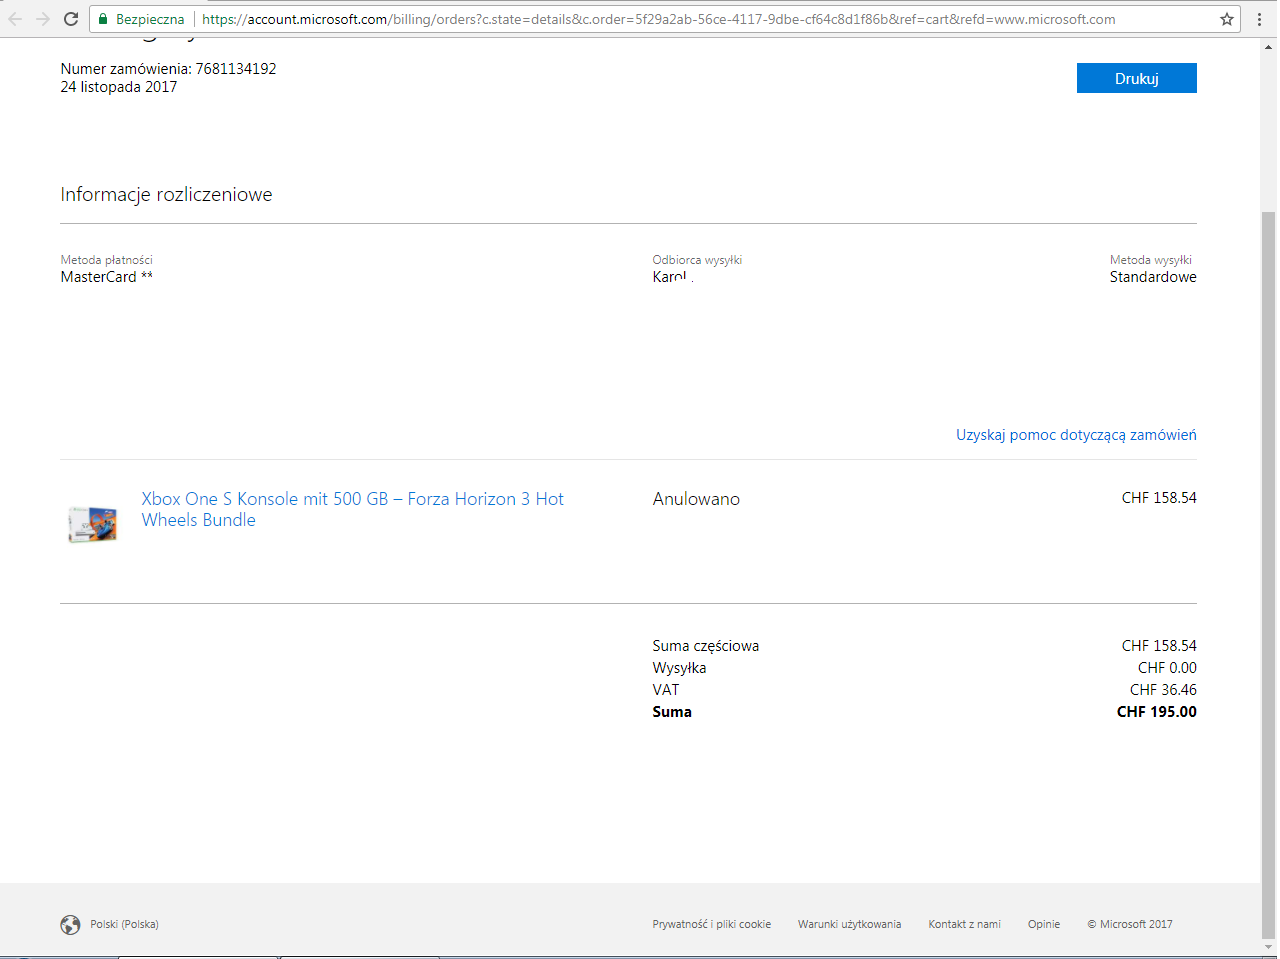
Task: Click scrollbar up arrow
Action: (x=1269, y=45)
